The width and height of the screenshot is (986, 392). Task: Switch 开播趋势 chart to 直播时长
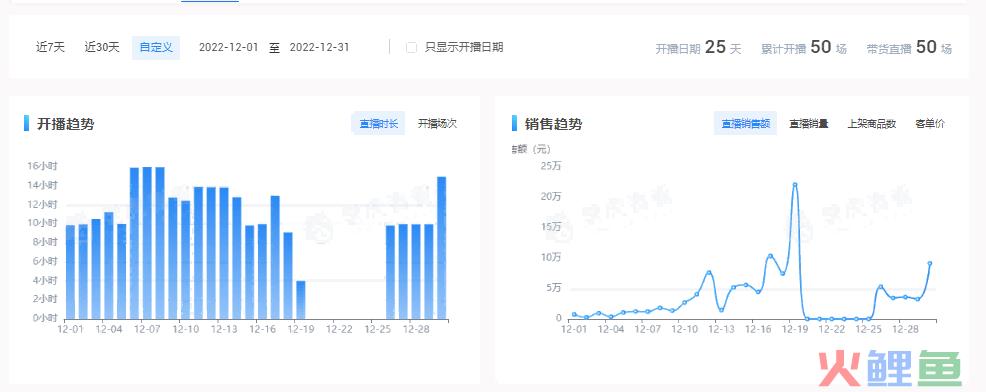pos(379,123)
